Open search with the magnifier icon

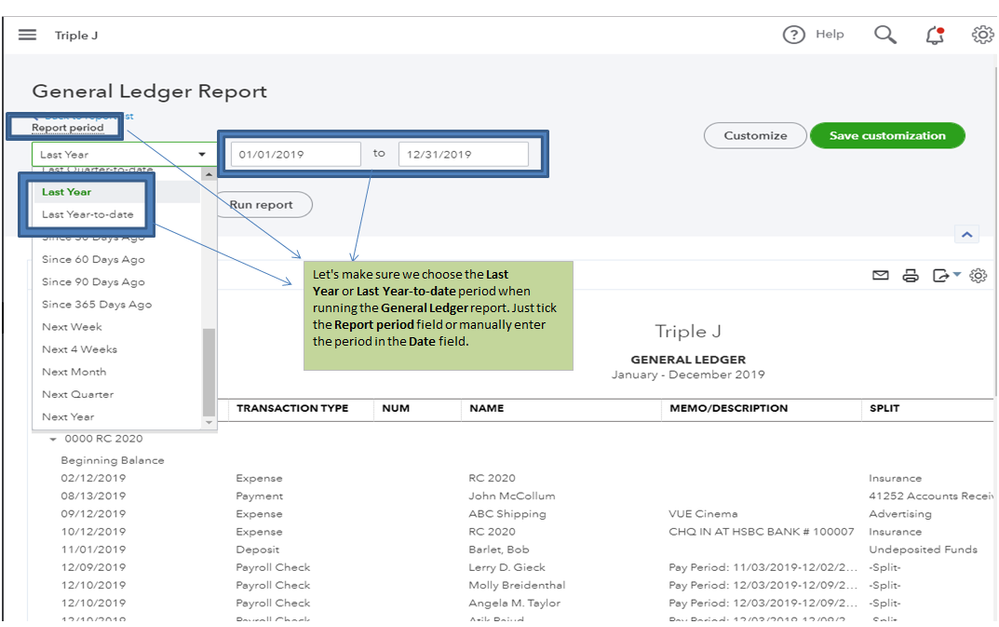[x=885, y=35]
